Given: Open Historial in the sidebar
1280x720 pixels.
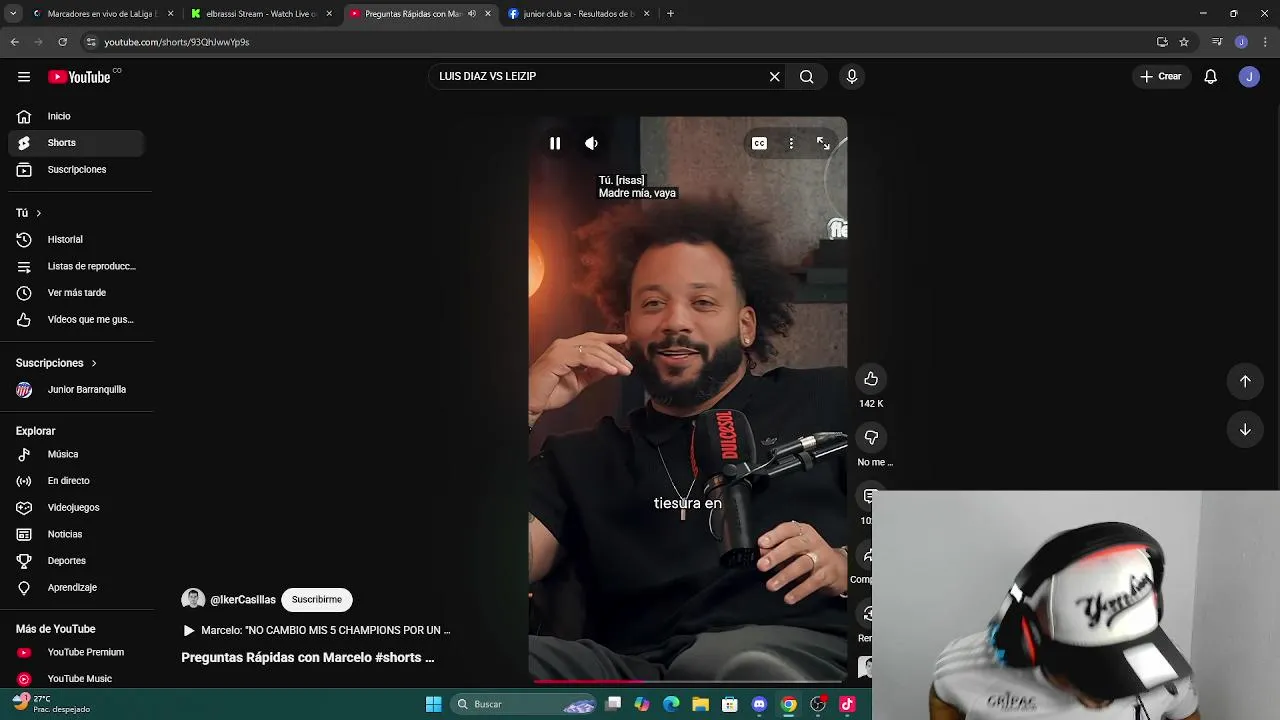Looking at the screenshot, I should tap(76, 240).
